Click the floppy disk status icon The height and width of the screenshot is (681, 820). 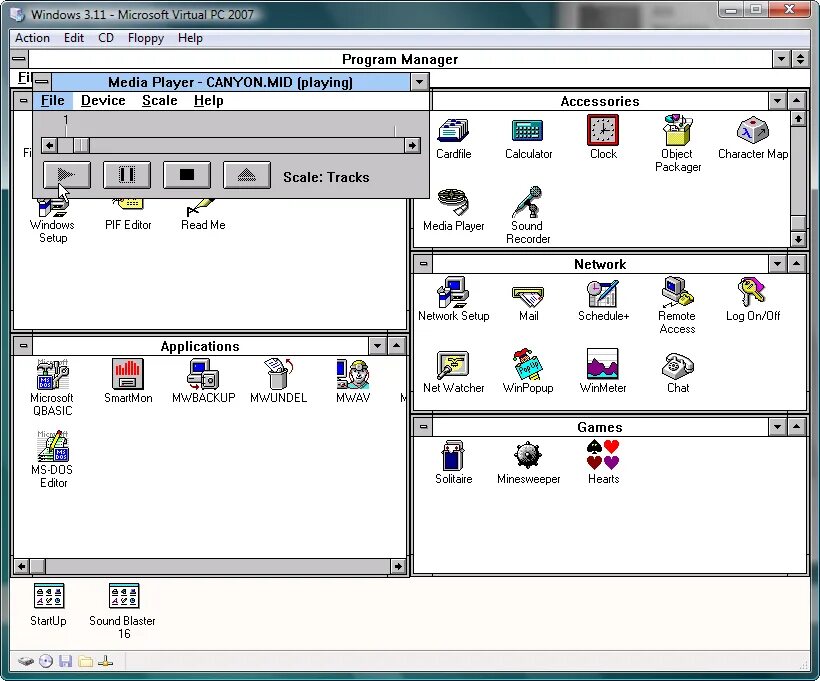pyautogui.click(x=65, y=662)
